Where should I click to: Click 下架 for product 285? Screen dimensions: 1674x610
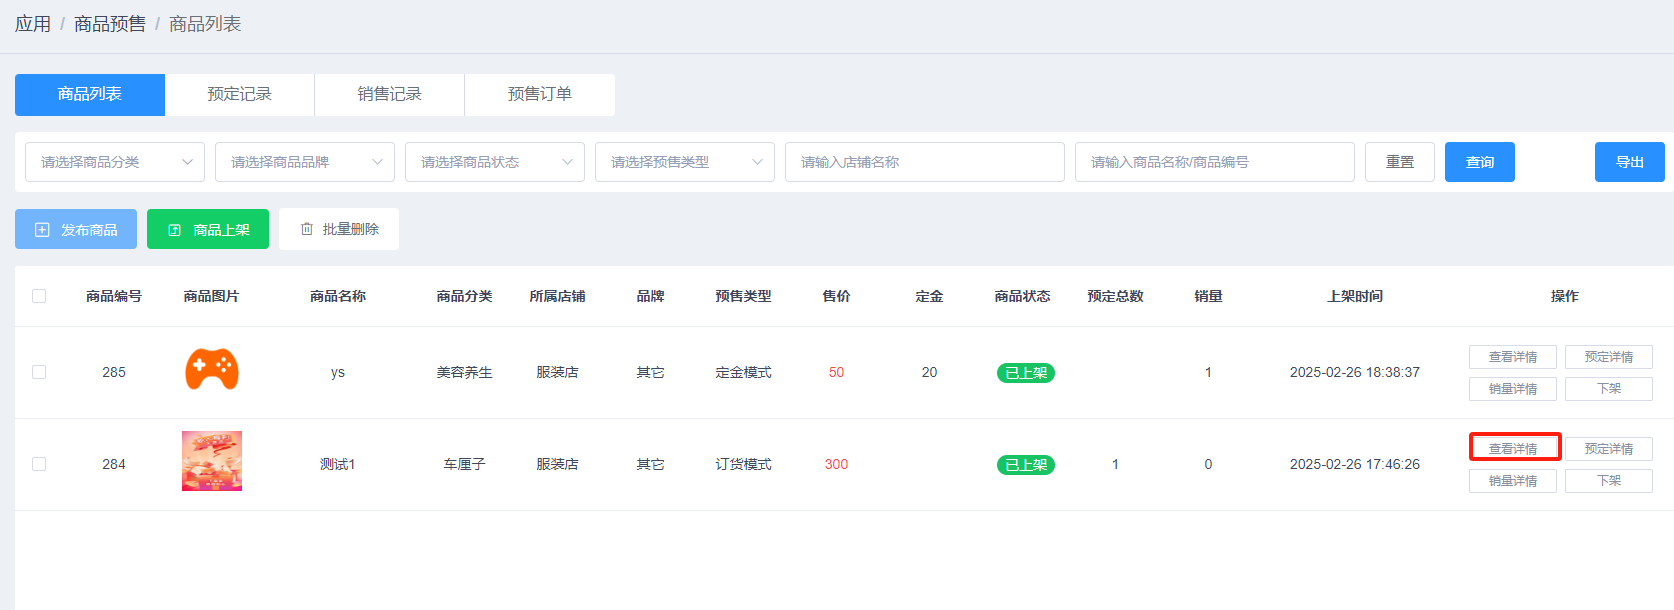pos(1608,389)
